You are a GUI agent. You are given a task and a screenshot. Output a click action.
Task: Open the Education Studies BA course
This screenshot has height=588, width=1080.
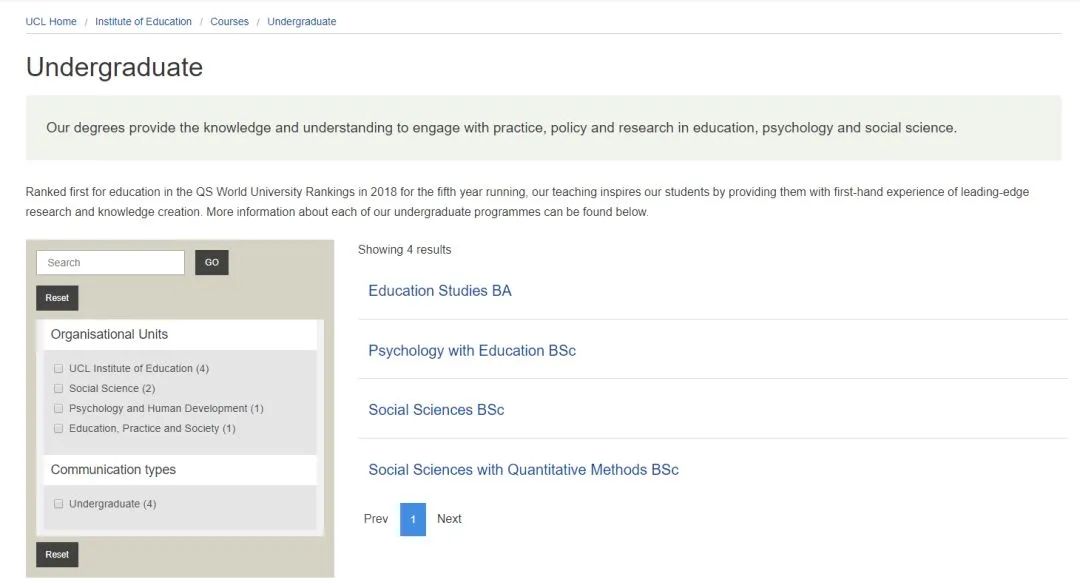click(439, 291)
